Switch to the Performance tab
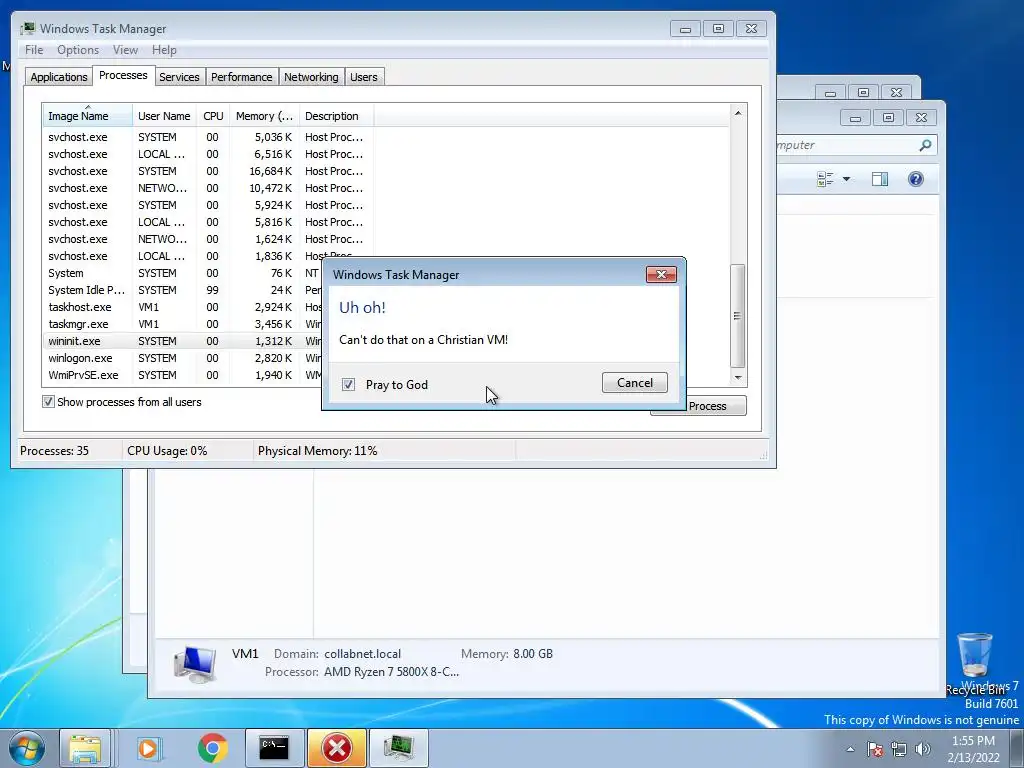Image resolution: width=1024 pixels, height=768 pixels. coord(241,77)
